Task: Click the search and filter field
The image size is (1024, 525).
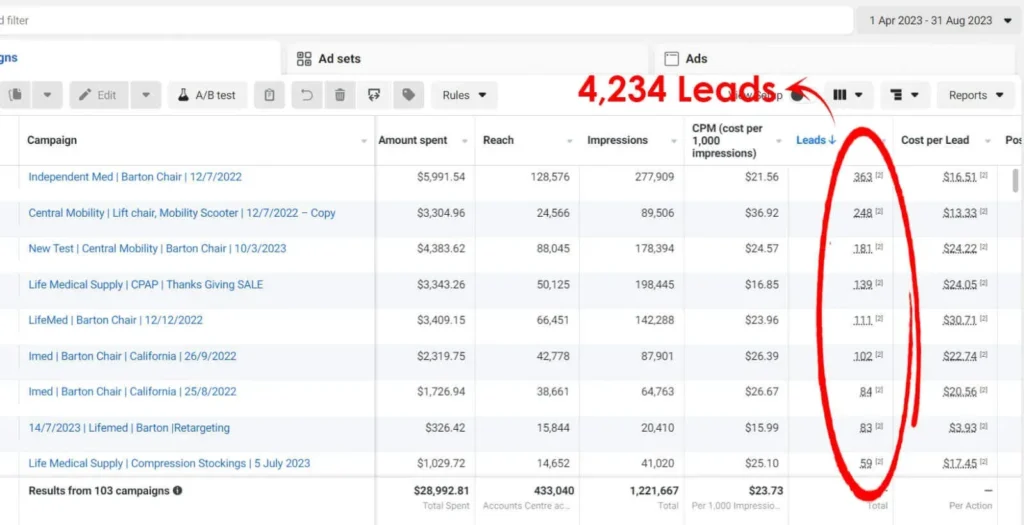Action: click(424, 20)
